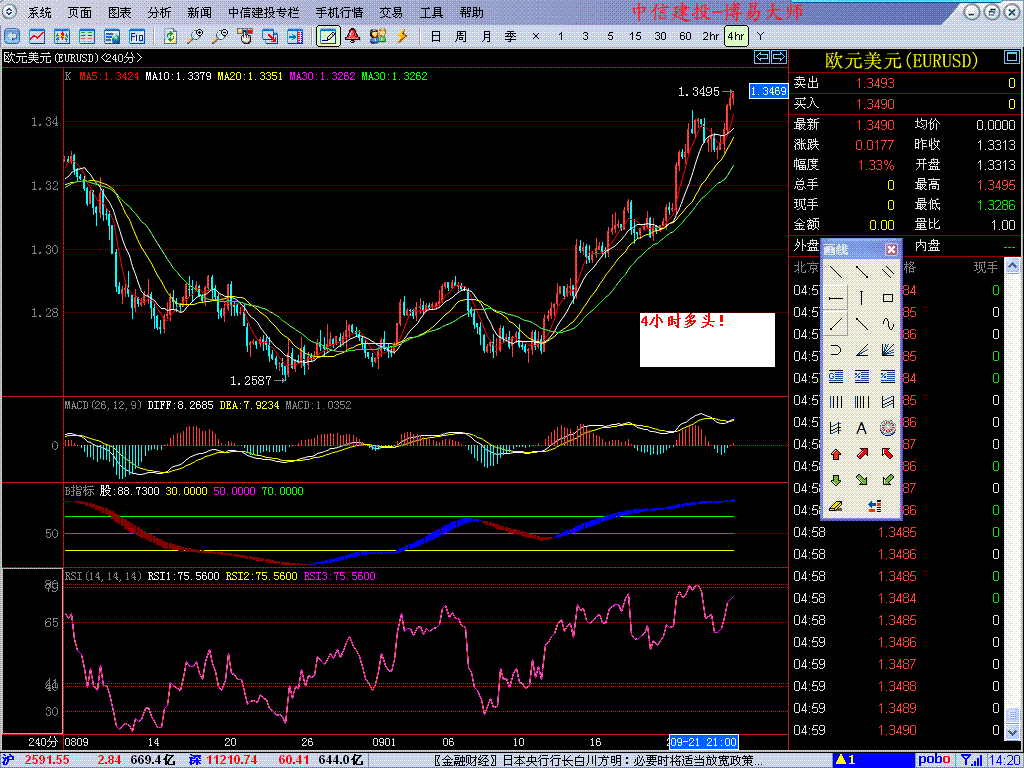Image resolution: width=1024 pixels, height=768 pixels.
Task: Insert a red up arrow marker
Action: point(835,454)
